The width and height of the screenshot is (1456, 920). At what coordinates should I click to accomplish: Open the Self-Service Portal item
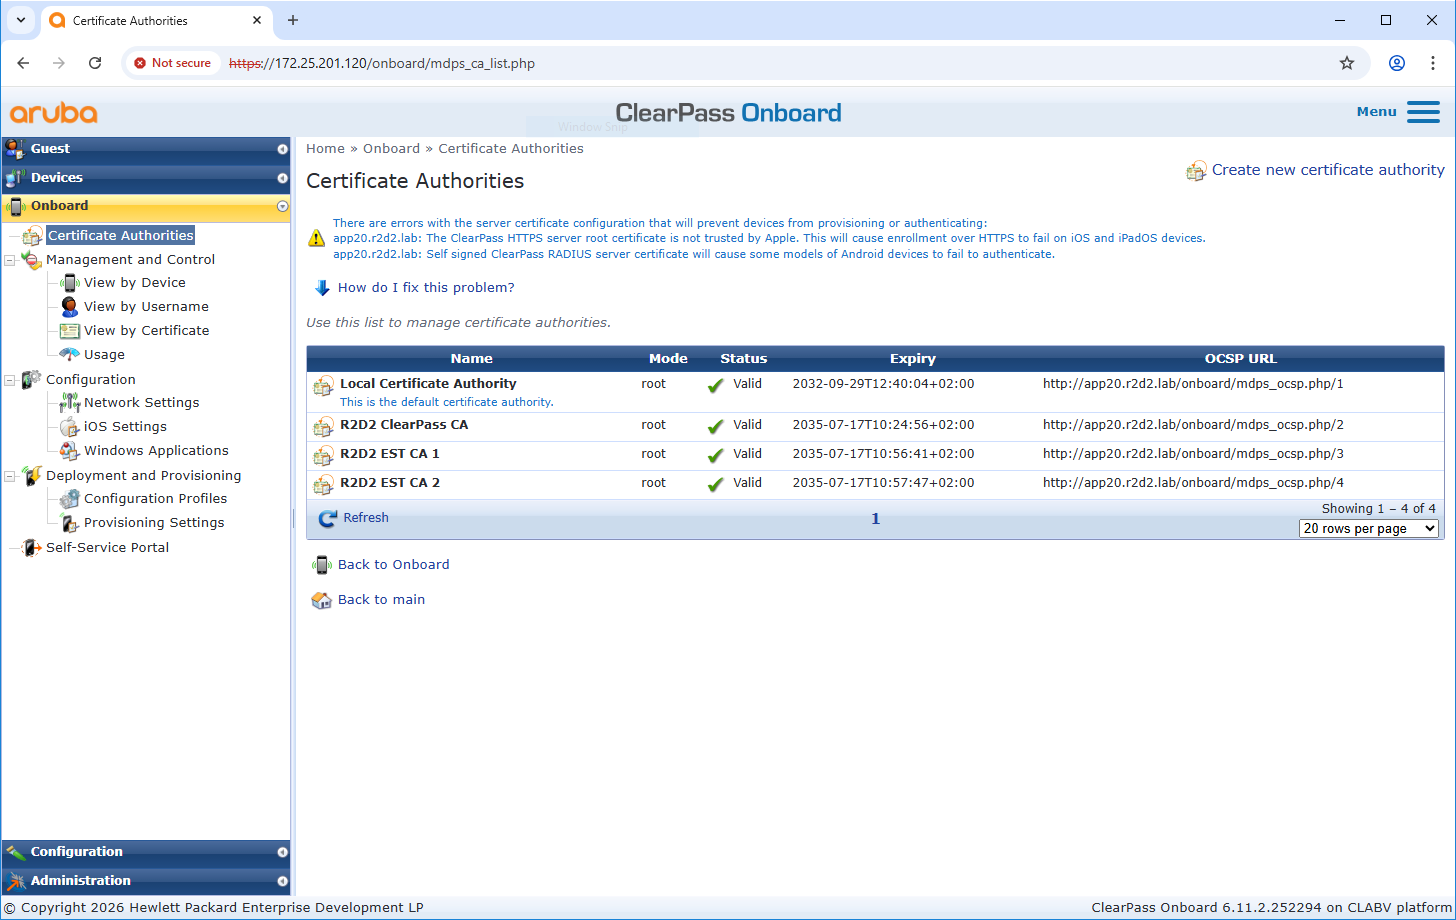pos(107,548)
